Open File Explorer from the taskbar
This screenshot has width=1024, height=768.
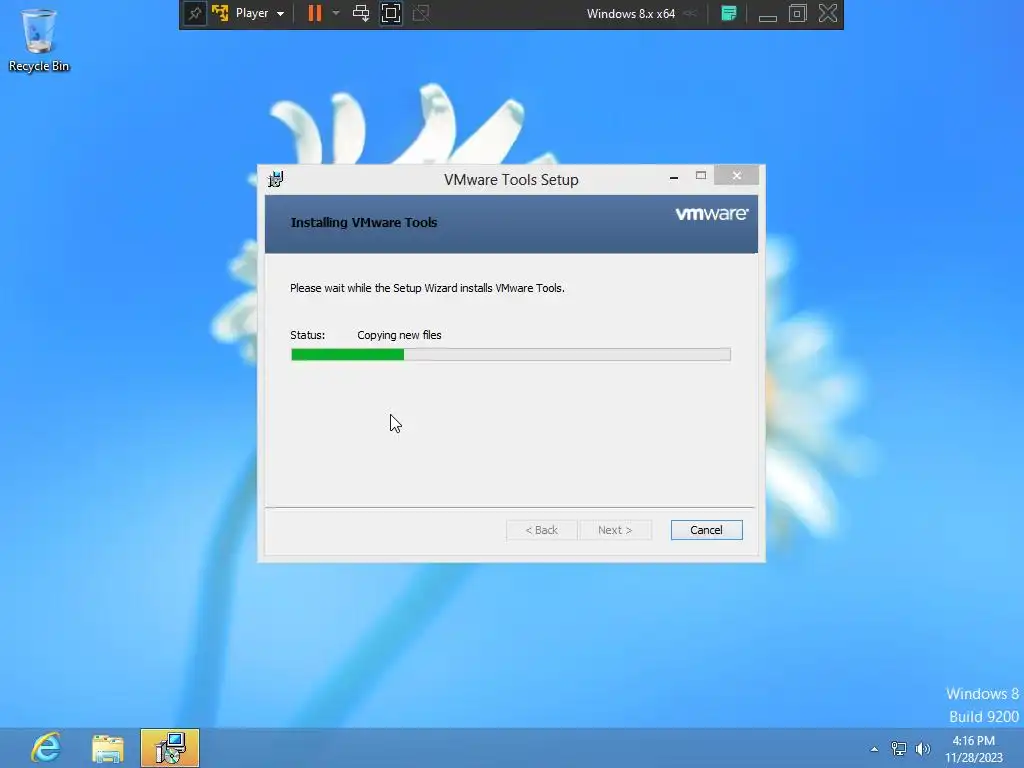click(108, 748)
